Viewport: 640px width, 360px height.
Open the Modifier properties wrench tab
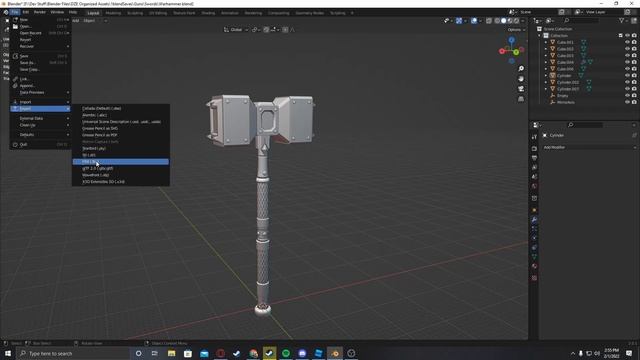tap(534, 220)
